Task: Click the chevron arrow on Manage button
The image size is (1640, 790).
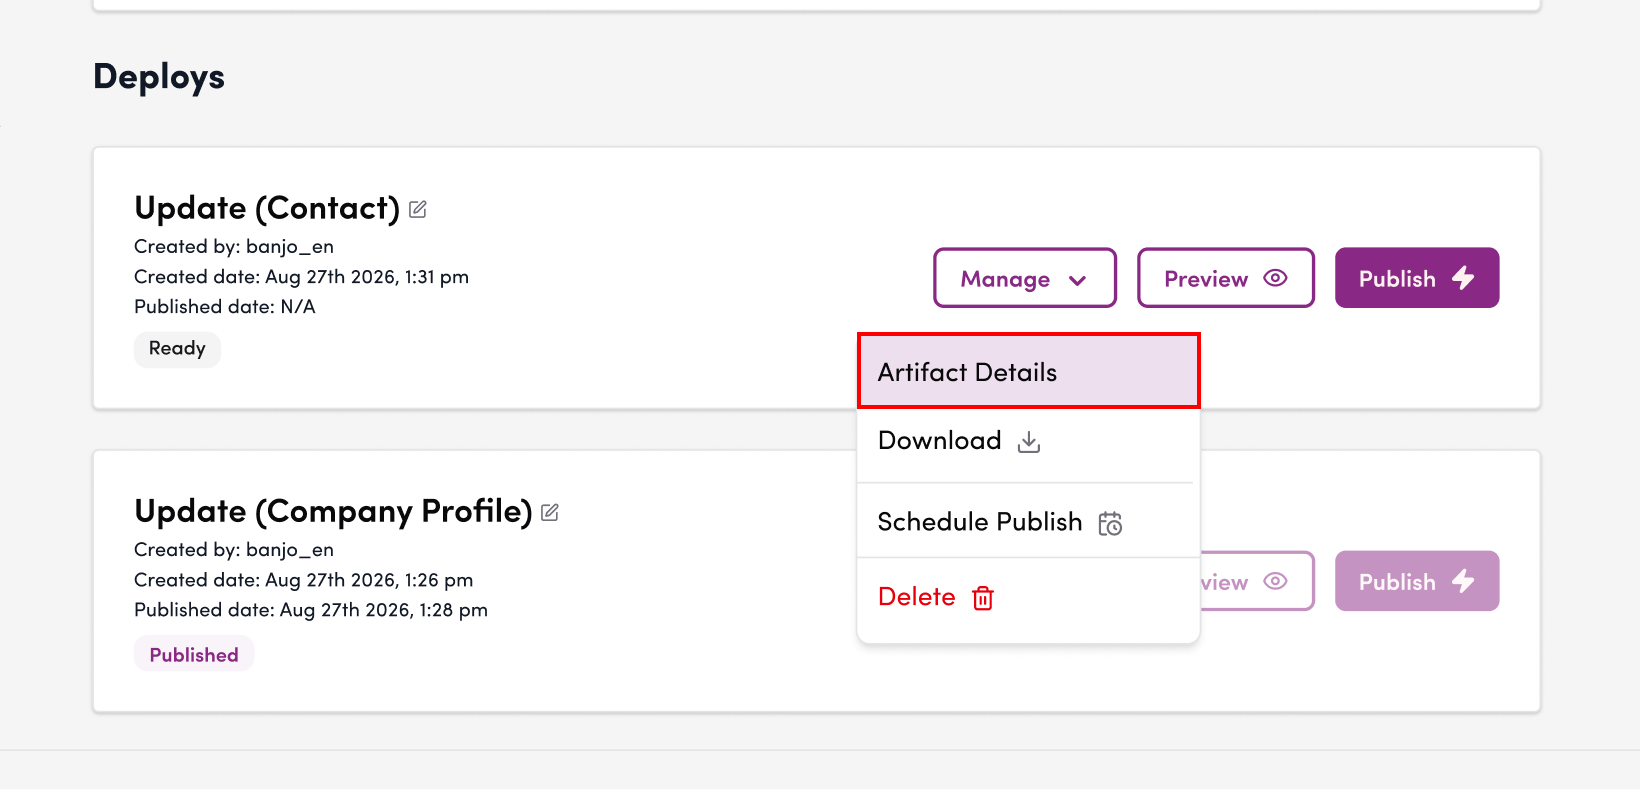Action: pyautogui.click(x=1077, y=280)
